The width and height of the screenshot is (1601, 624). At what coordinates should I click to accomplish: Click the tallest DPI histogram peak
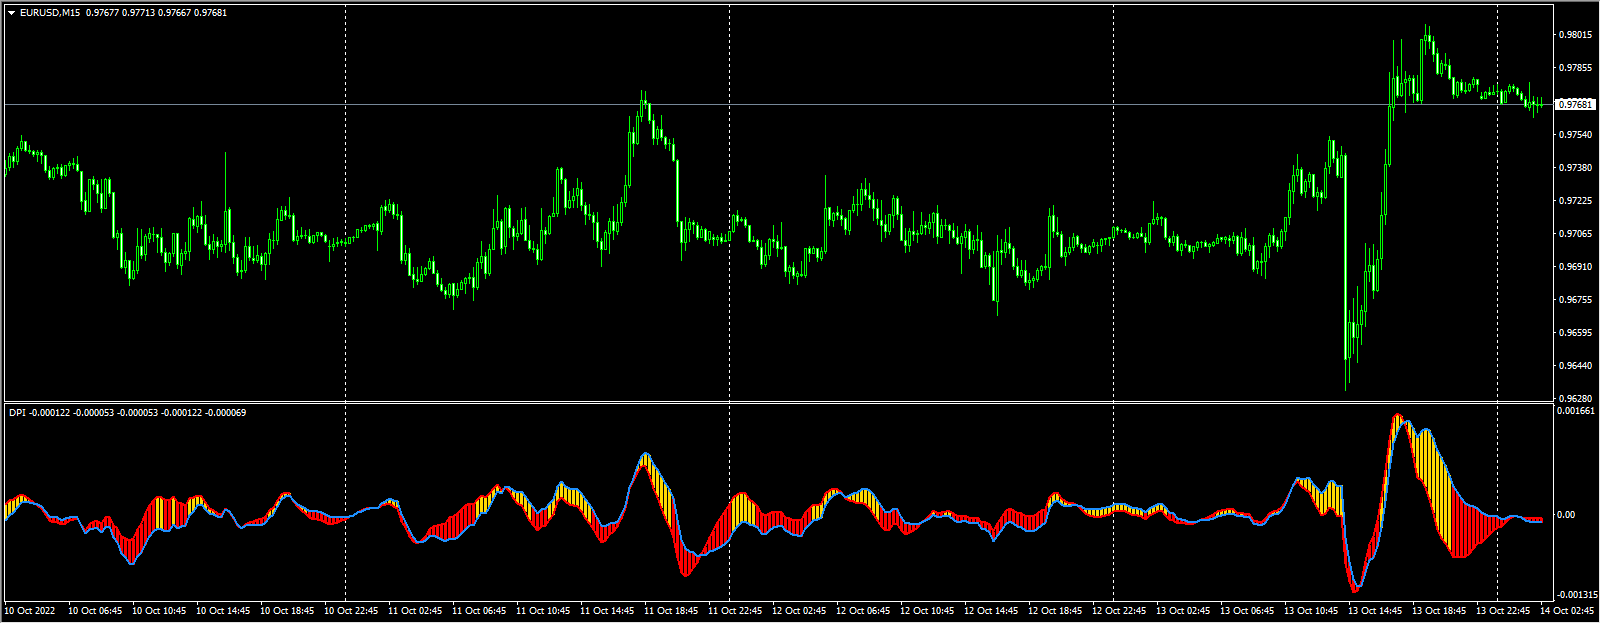1397,417
